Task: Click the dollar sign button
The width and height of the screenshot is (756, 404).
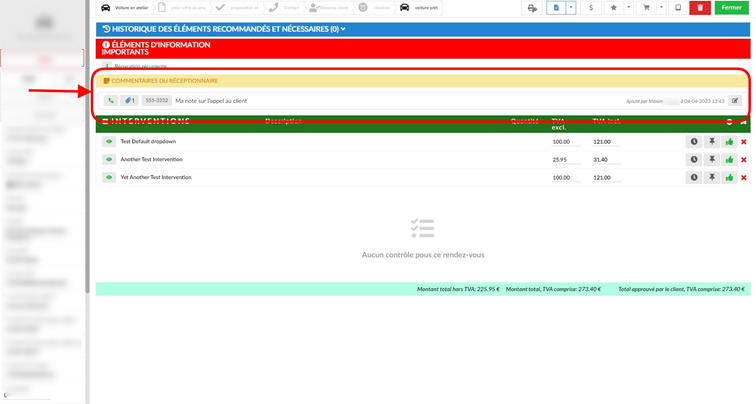Action: pos(591,8)
